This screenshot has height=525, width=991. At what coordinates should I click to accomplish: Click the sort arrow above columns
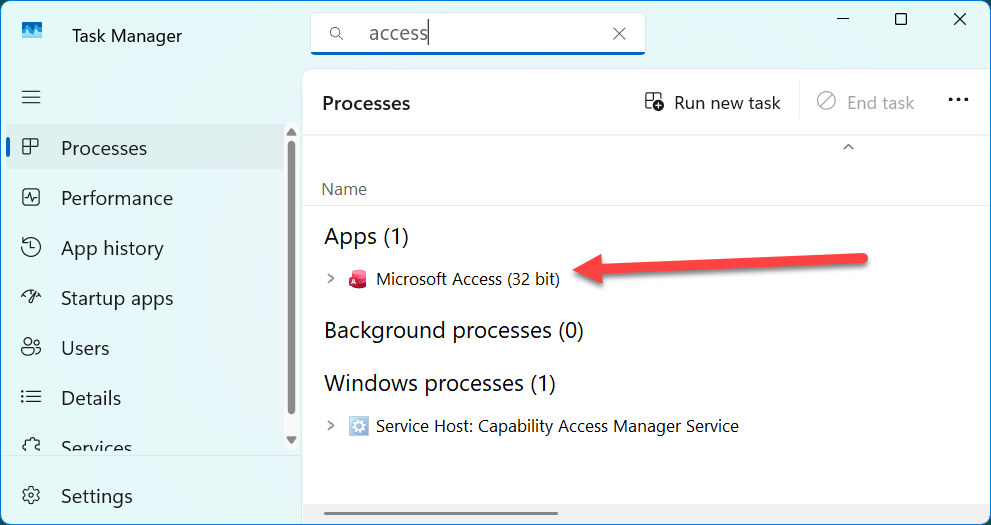(x=849, y=147)
